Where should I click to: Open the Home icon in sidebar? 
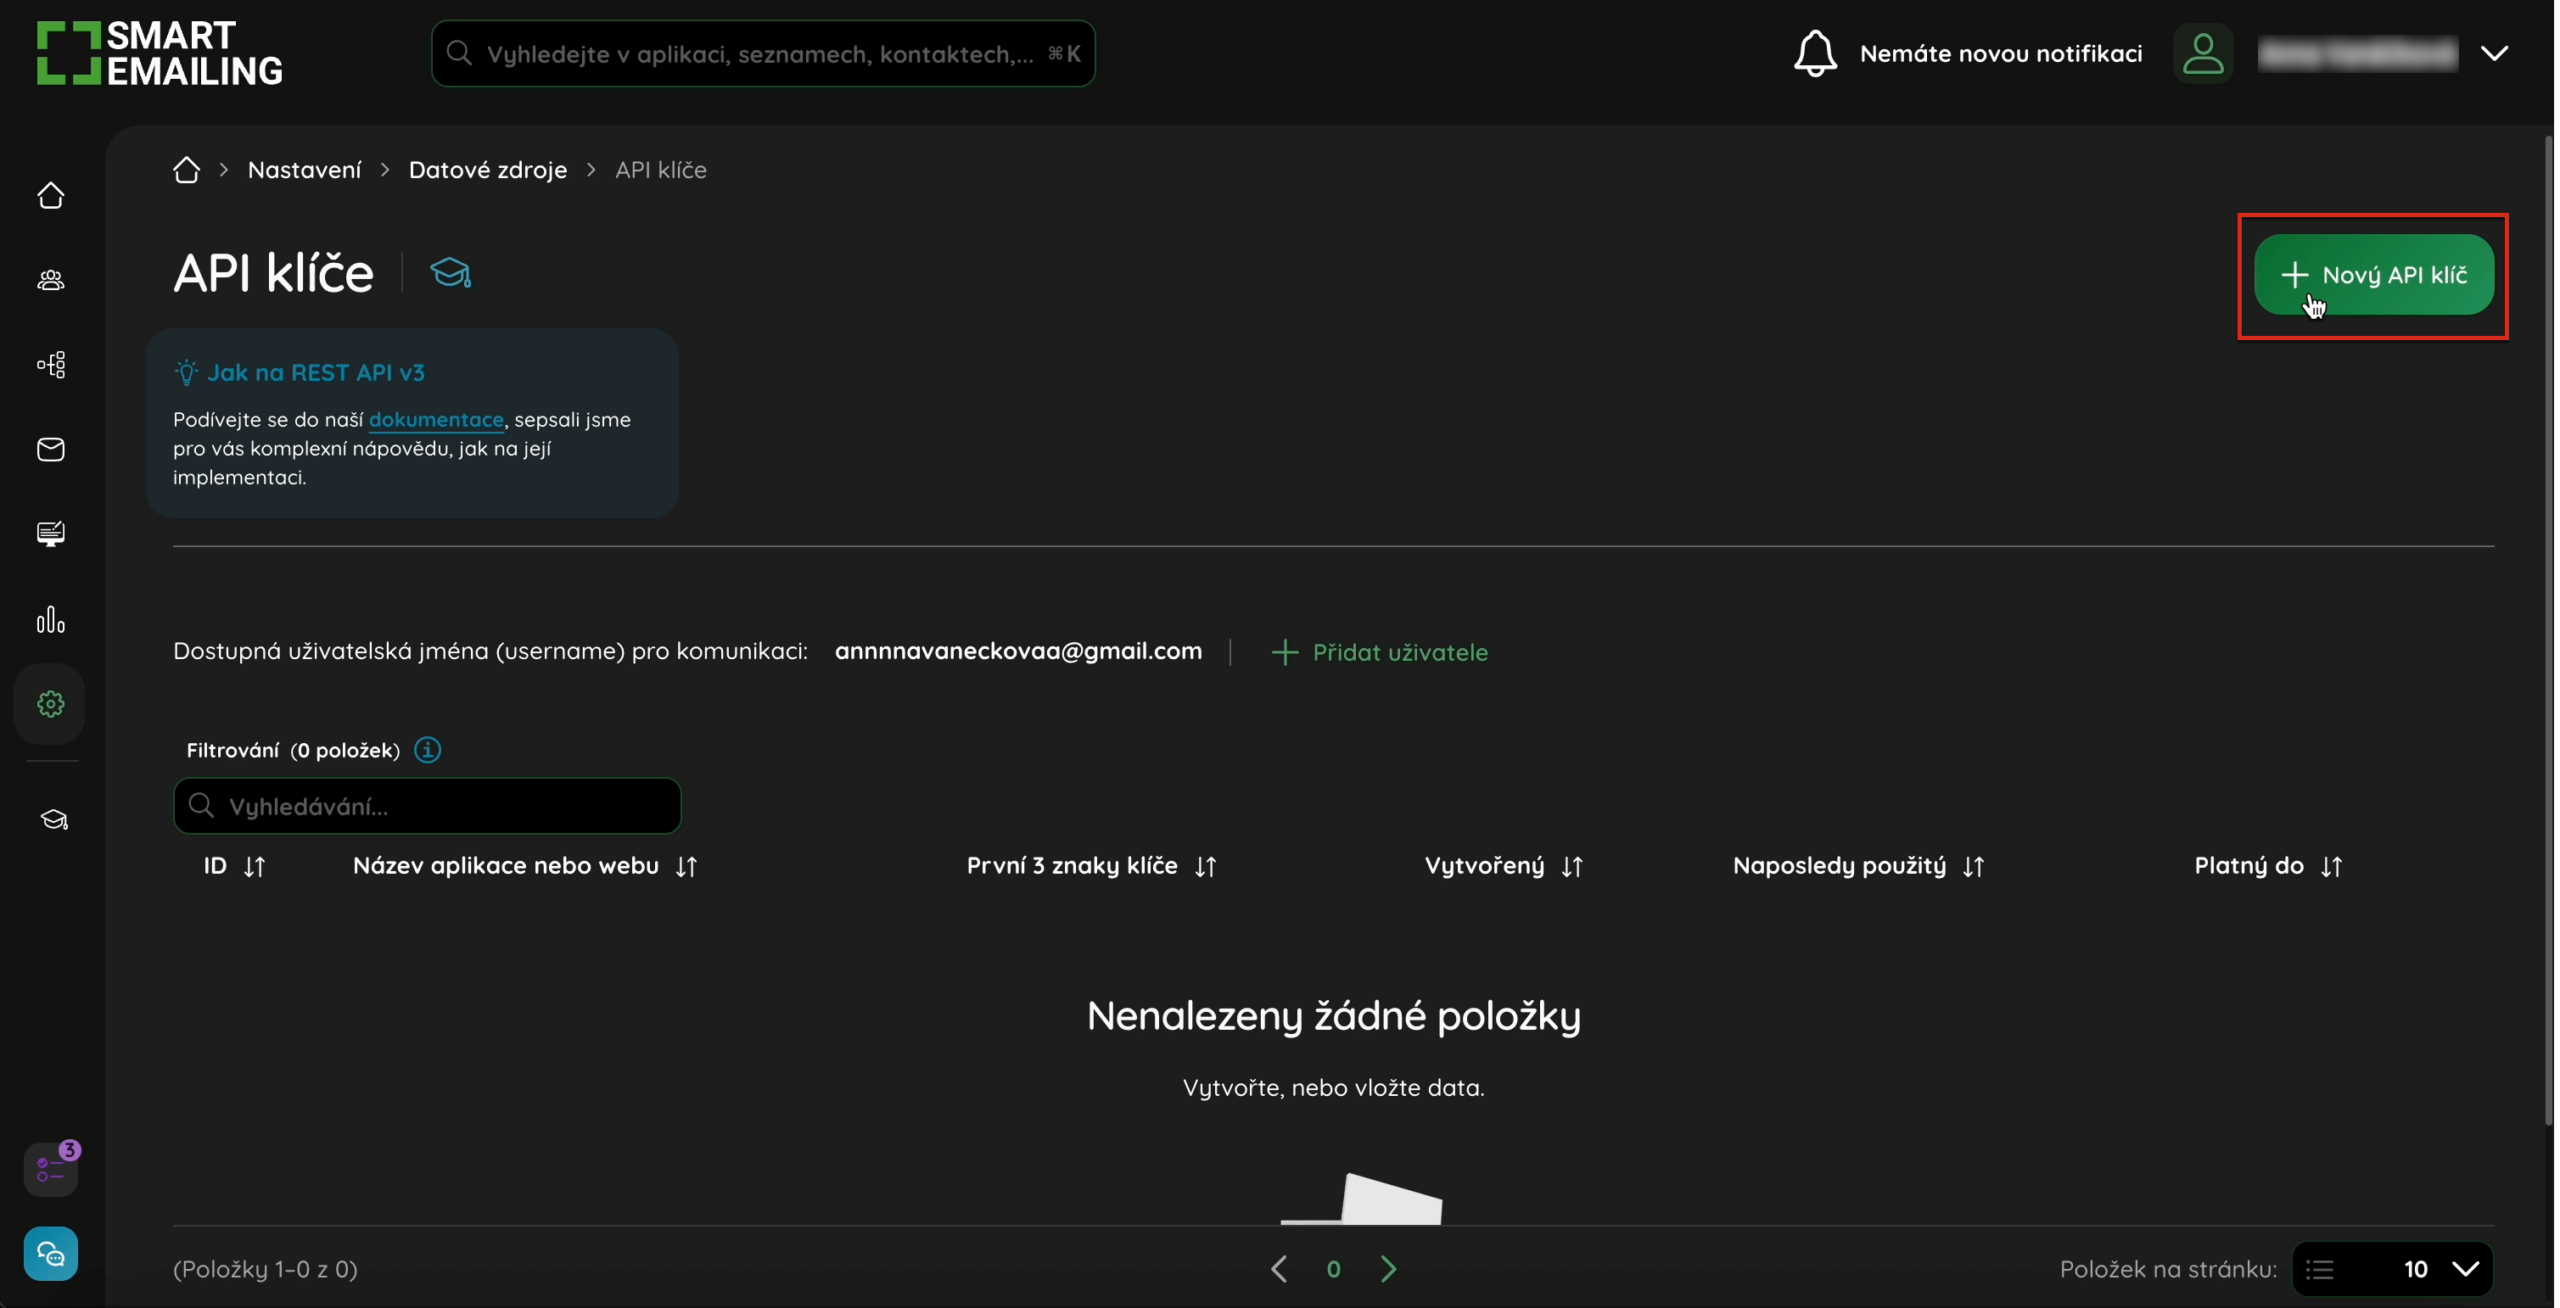[51, 196]
